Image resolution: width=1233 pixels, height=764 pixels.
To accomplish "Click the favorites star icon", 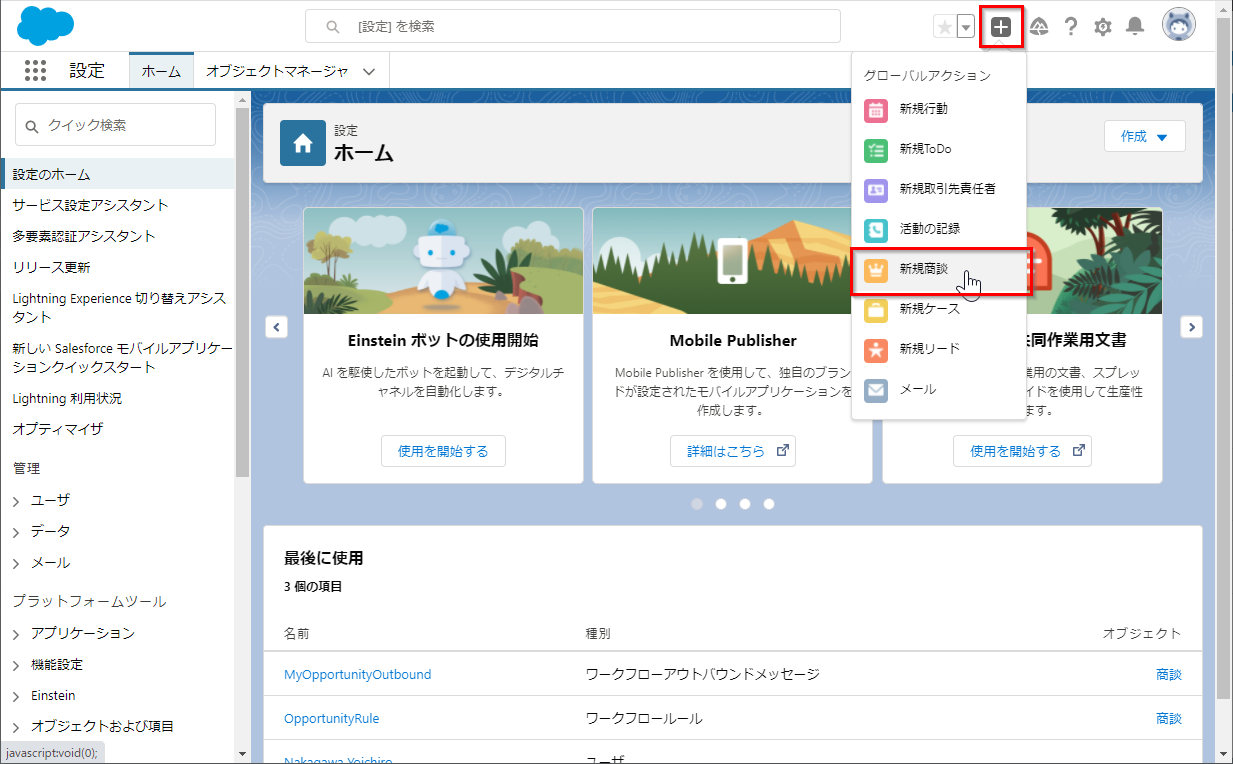I will pyautogui.click(x=944, y=27).
